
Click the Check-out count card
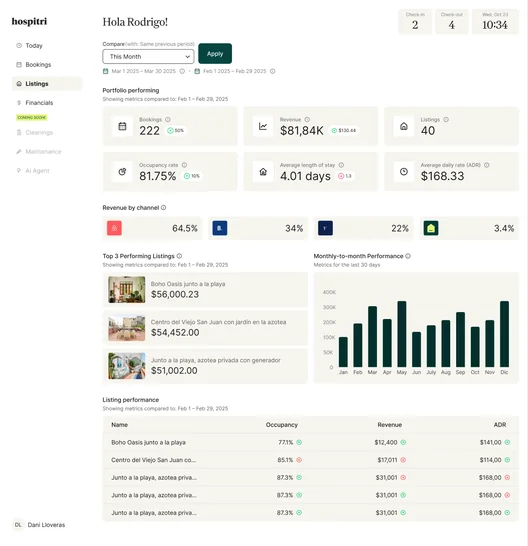452,22
